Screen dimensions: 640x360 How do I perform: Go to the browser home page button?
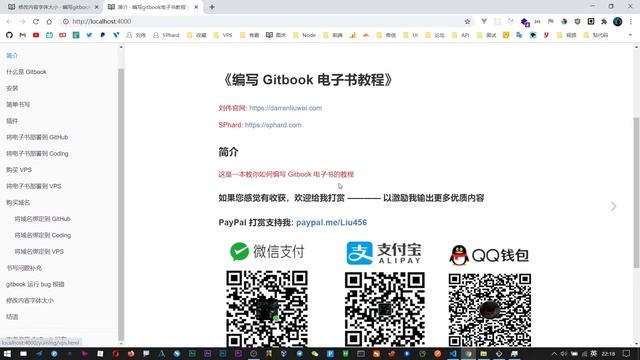click(49, 22)
